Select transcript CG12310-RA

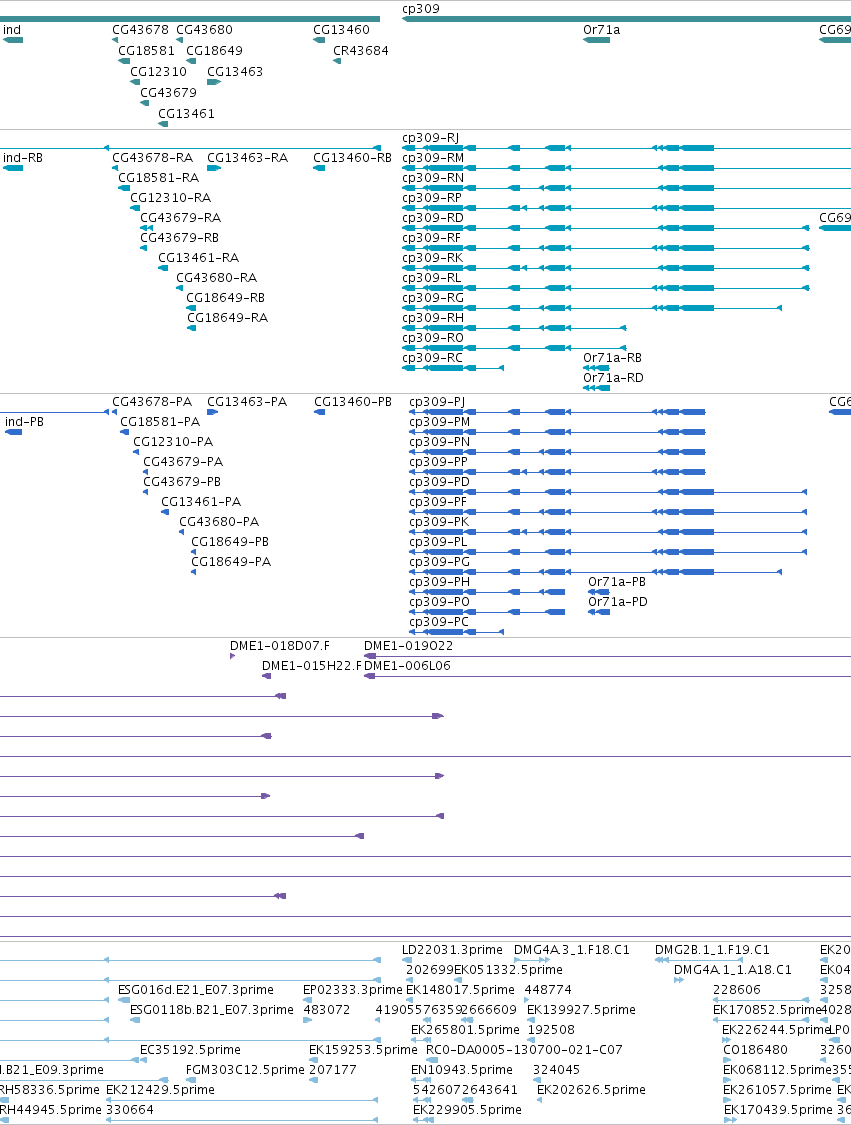click(x=171, y=197)
